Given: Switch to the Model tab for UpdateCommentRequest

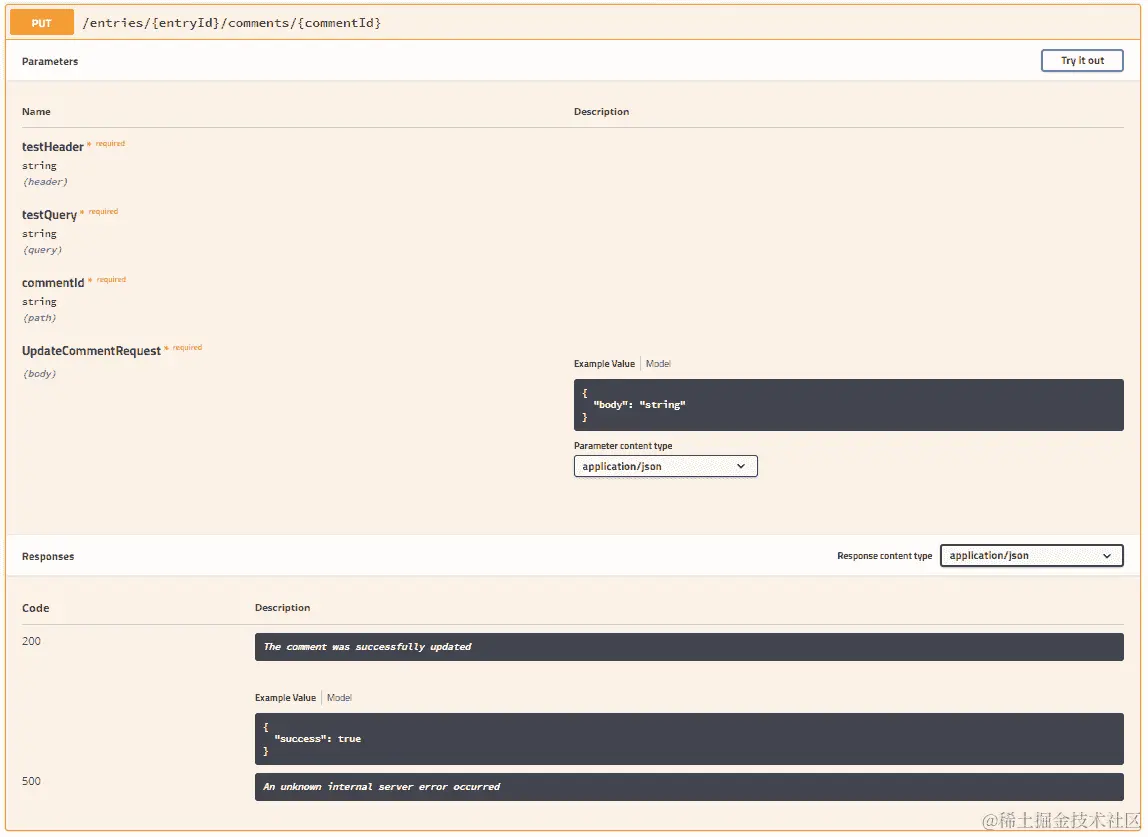Looking at the screenshot, I should (x=658, y=363).
